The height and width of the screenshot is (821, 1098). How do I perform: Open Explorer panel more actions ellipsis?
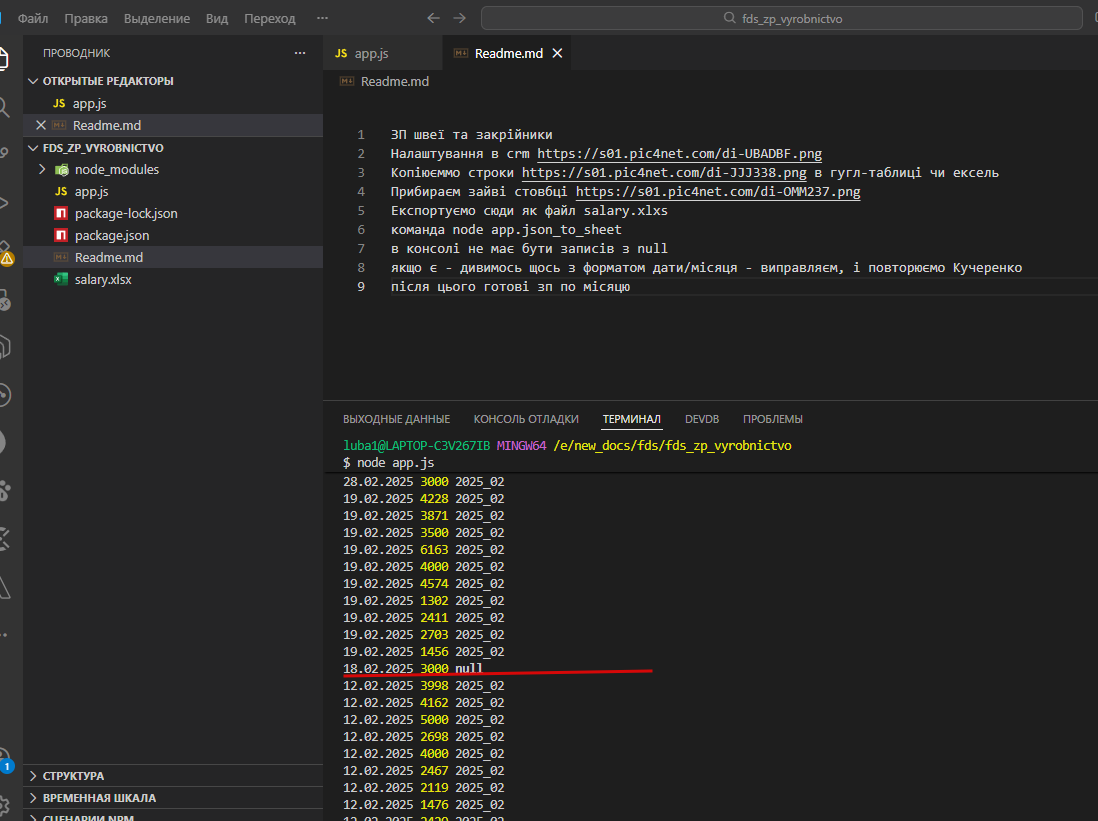tap(300, 53)
